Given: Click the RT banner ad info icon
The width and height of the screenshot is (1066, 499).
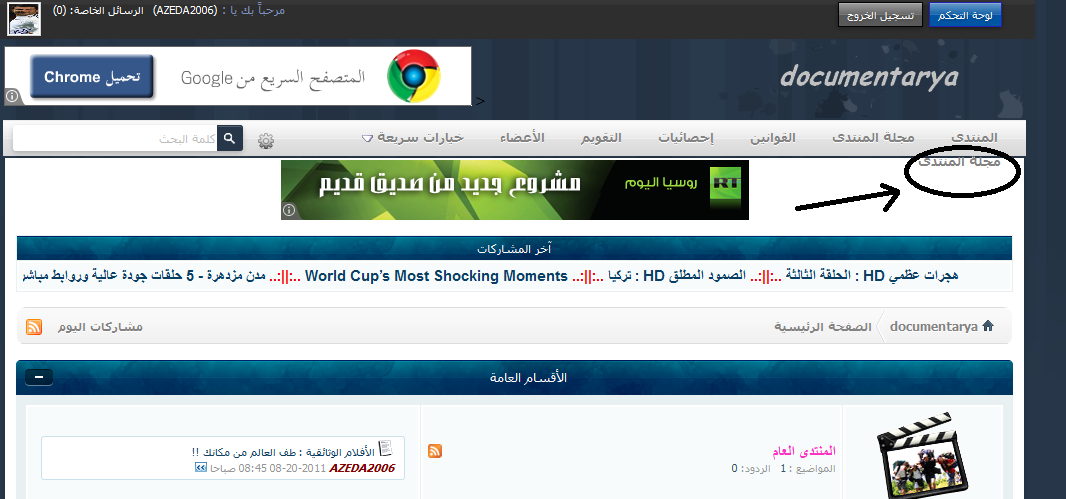Looking at the screenshot, I should 288,211.
